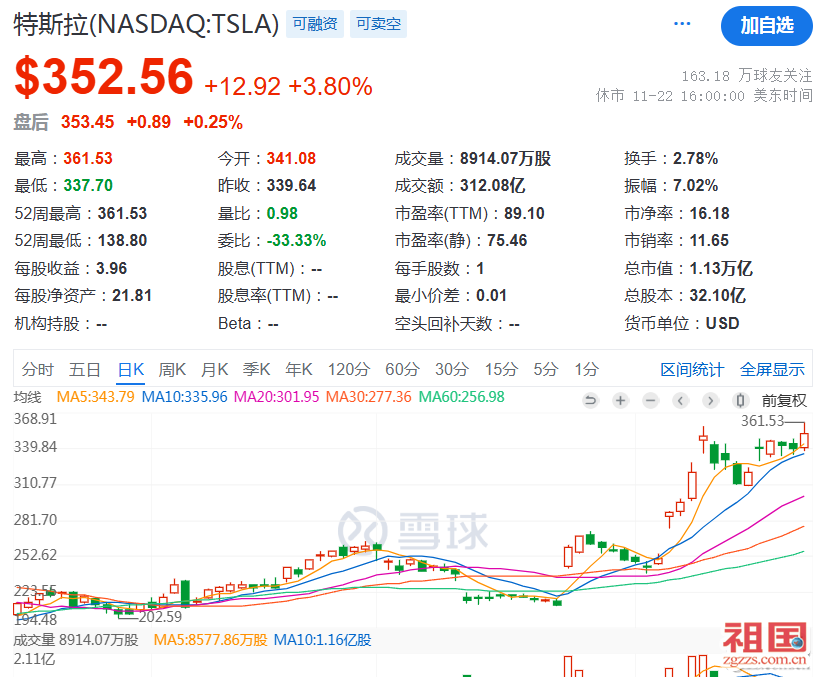This screenshot has height=677, width=832.
Task: Move chart to later dates with right chevron
Action: (711, 400)
